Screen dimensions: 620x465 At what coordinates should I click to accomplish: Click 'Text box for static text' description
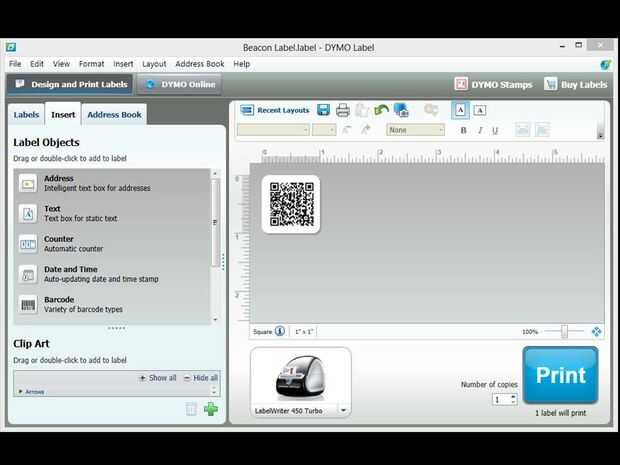(81, 218)
